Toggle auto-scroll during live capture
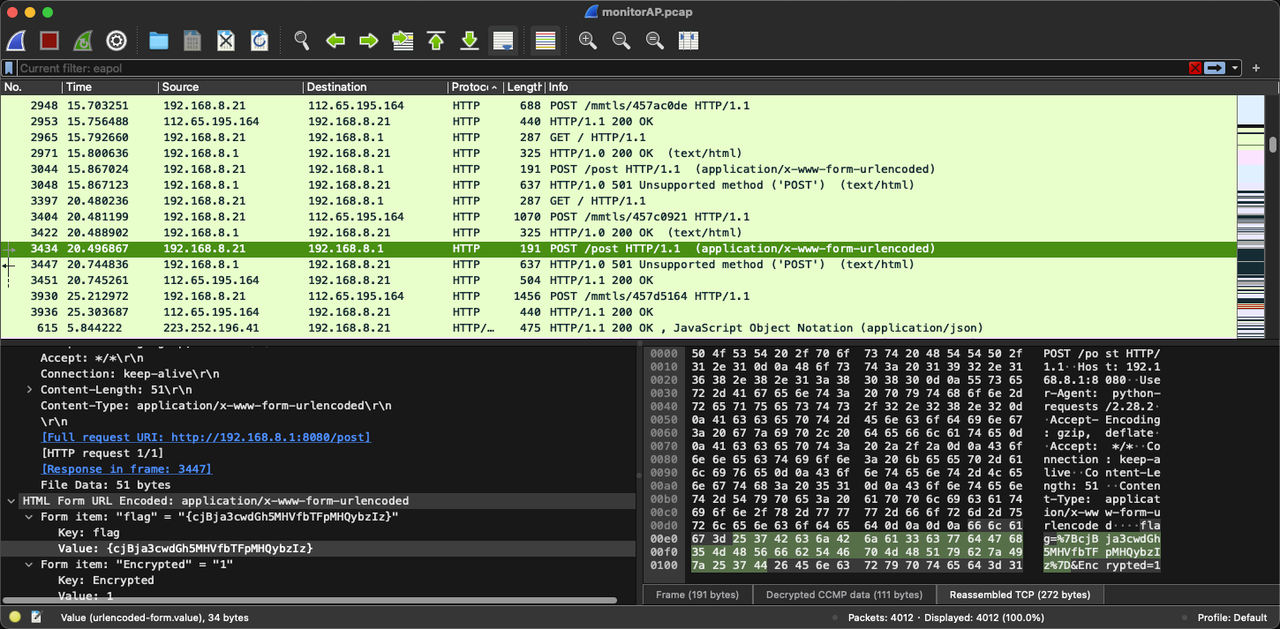 pyautogui.click(x=503, y=41)
